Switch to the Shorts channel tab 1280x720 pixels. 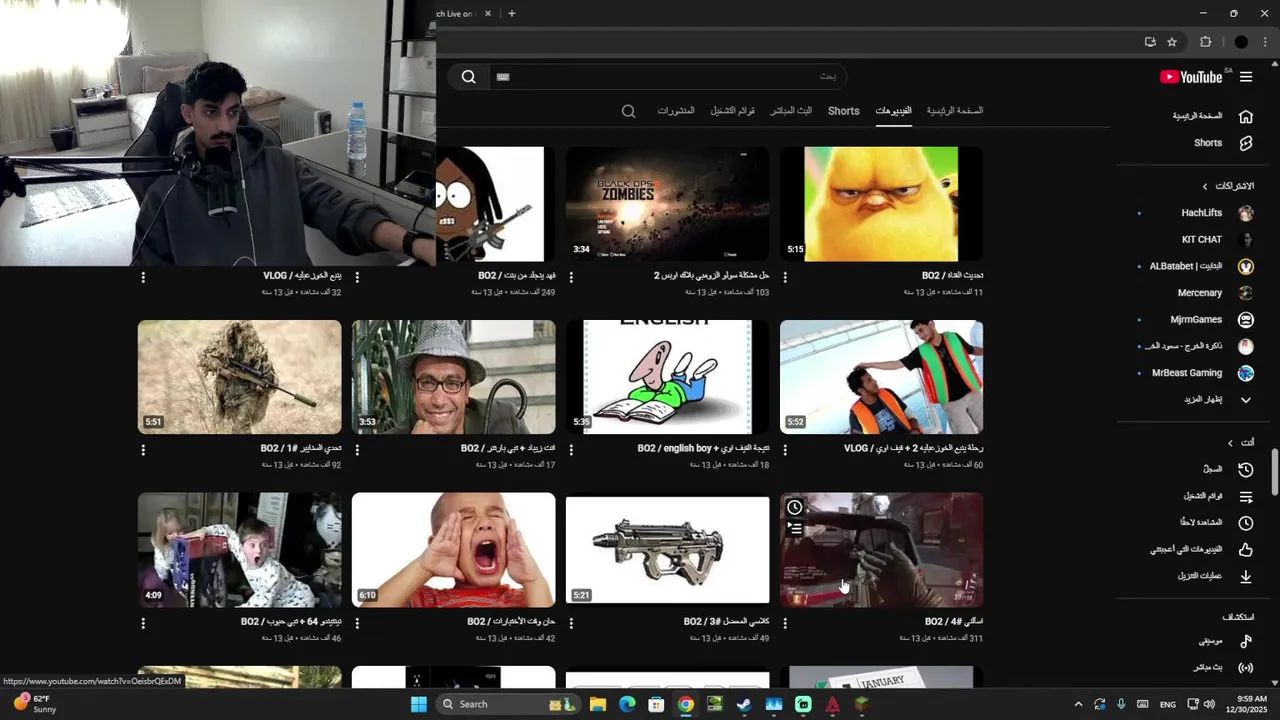point(843,111)
